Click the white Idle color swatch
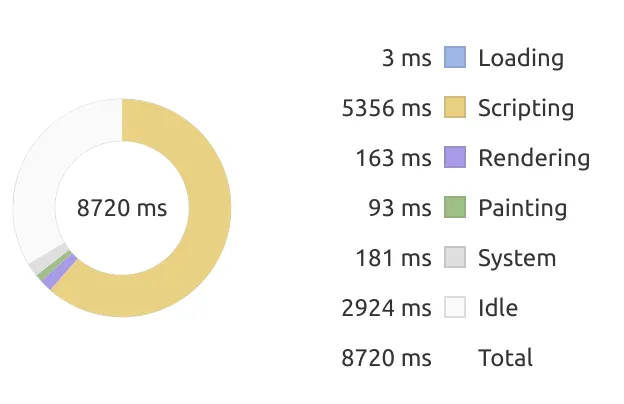Viewport: 624px width, 404px height. pyautogui.click(x=455, y=308)
